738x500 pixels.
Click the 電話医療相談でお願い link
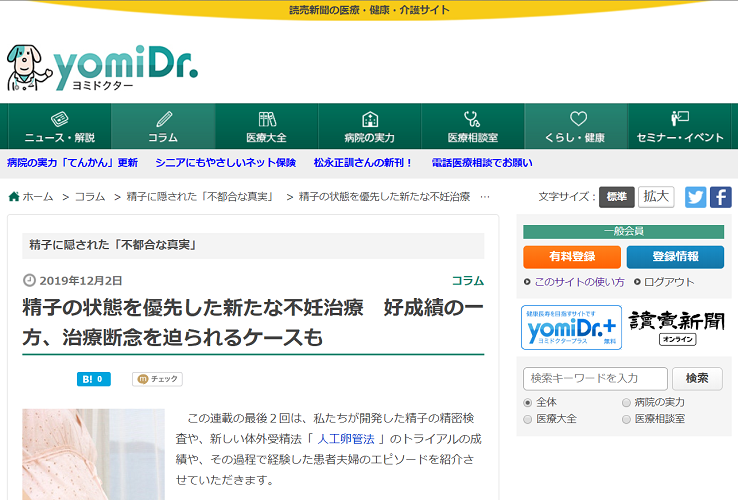482,163
